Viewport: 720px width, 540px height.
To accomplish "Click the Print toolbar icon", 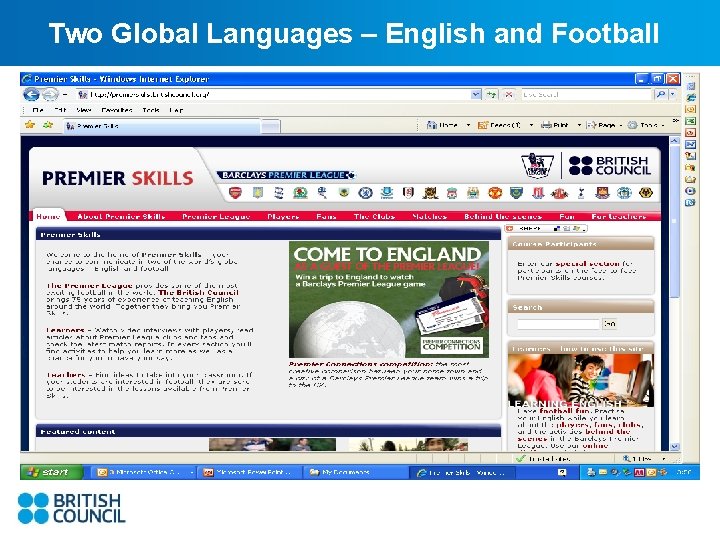I will [546, 125].
